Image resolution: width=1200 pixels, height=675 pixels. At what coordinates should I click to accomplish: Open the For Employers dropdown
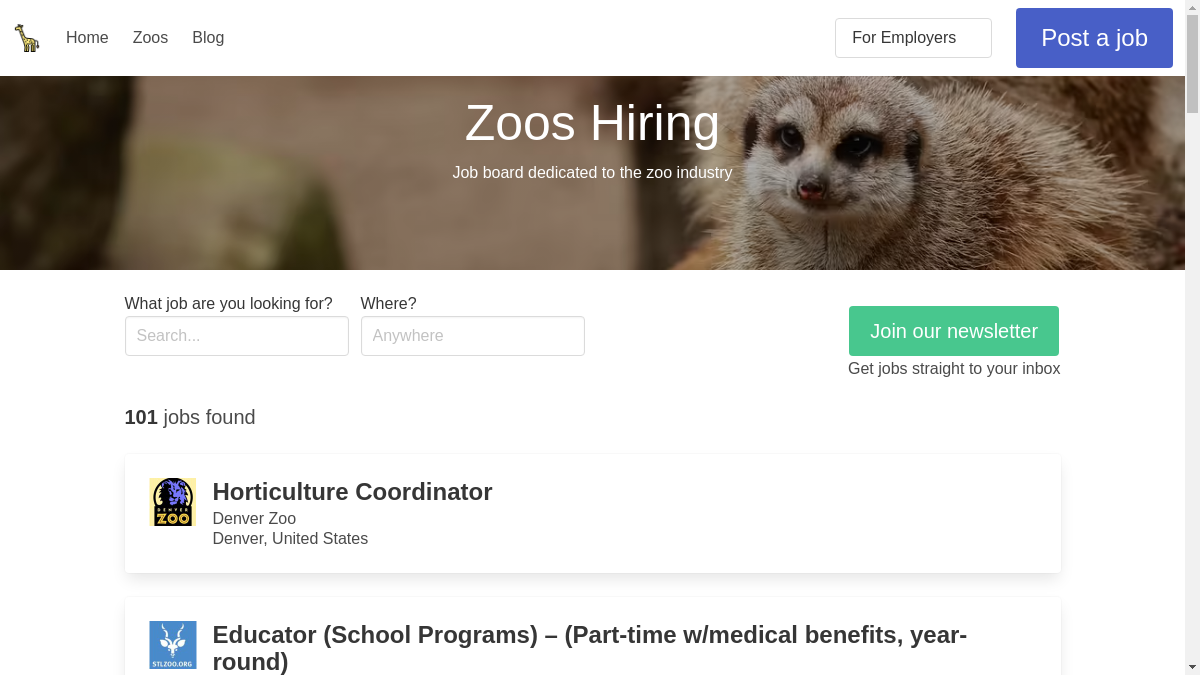coord(913,38)
